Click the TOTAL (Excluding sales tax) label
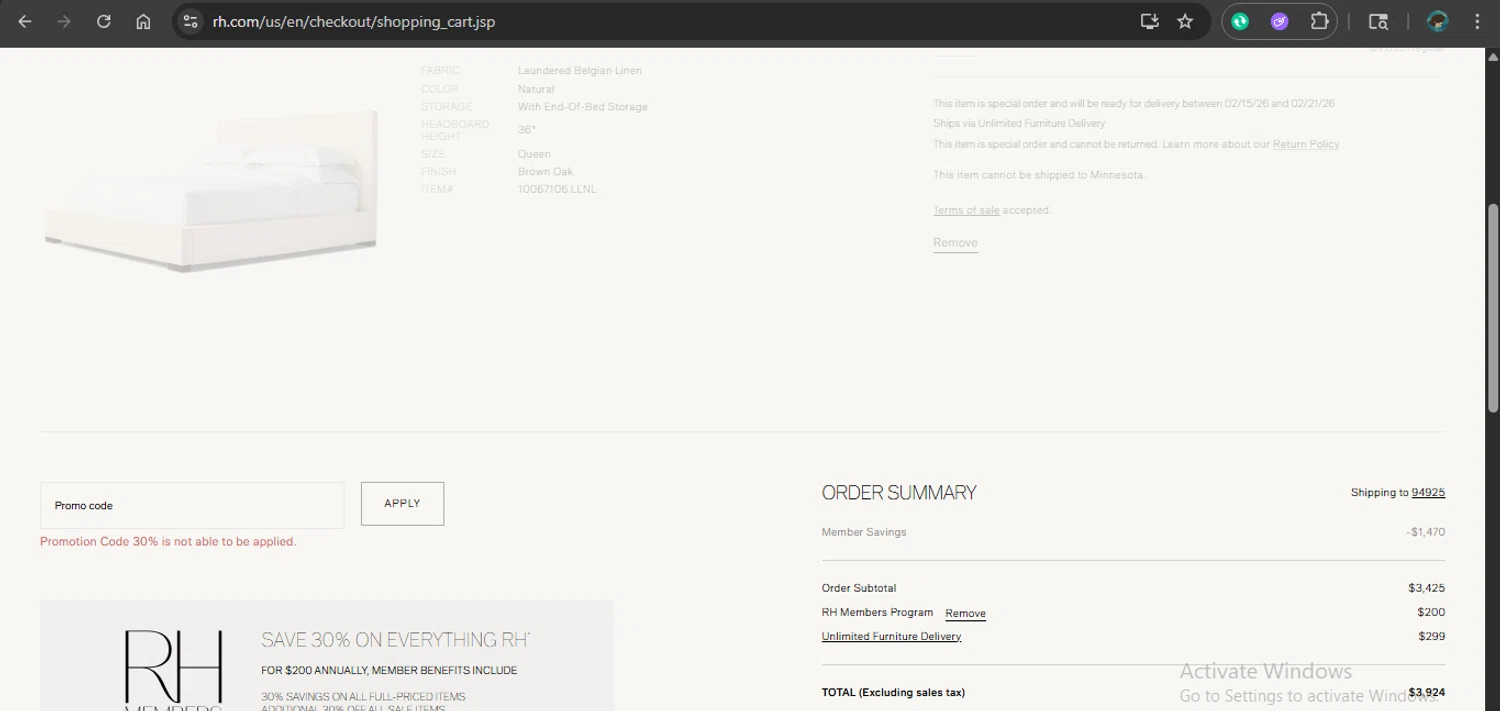The width and height of the screenshot is (1500, 711). click(893, 692)
